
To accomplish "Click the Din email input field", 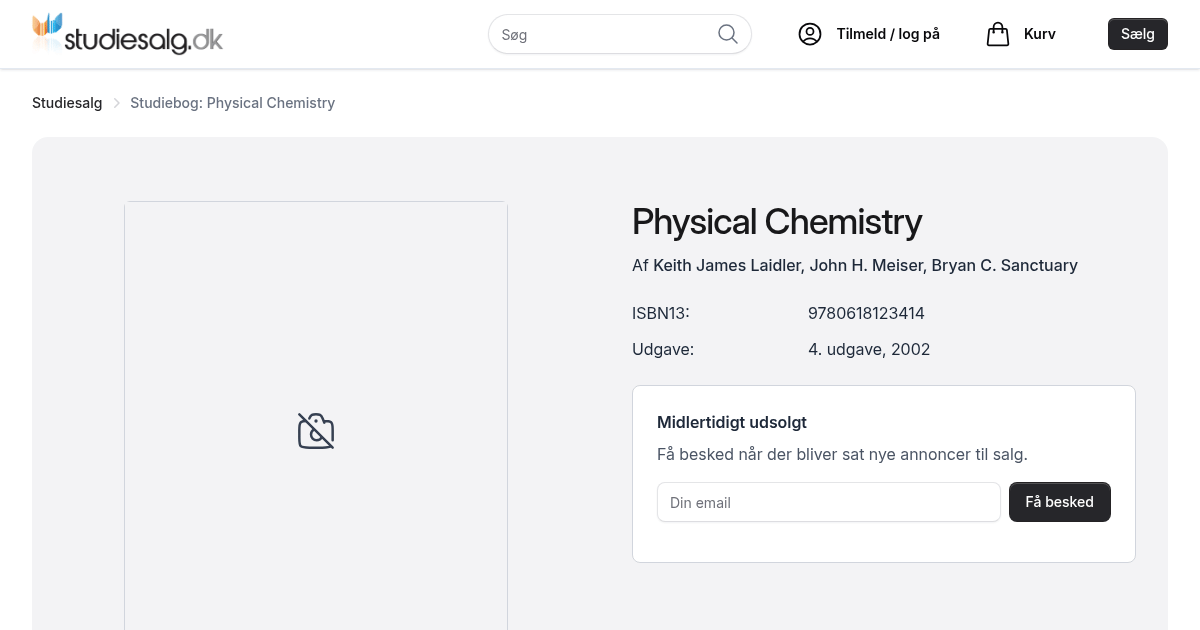I will coord(828,502).
